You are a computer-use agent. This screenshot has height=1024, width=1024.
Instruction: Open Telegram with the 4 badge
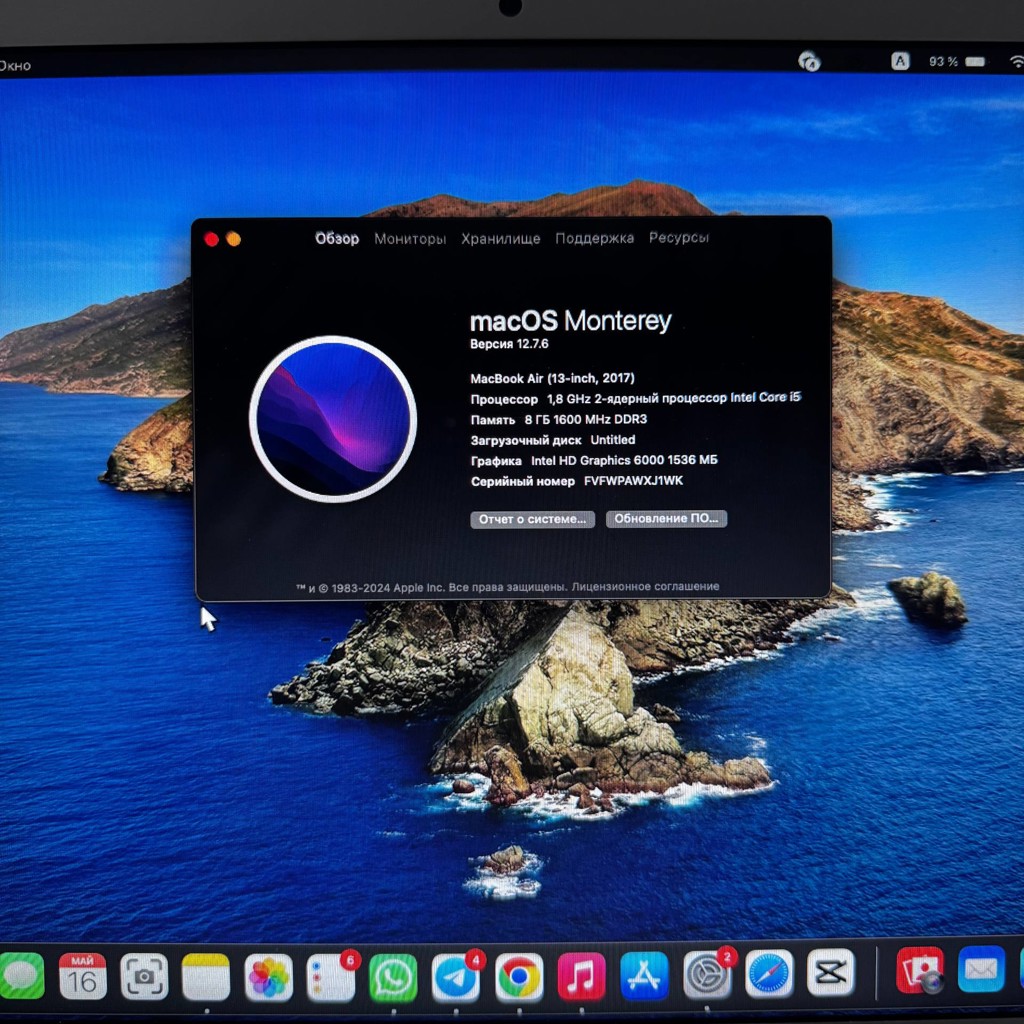click(x=456, y=978)
